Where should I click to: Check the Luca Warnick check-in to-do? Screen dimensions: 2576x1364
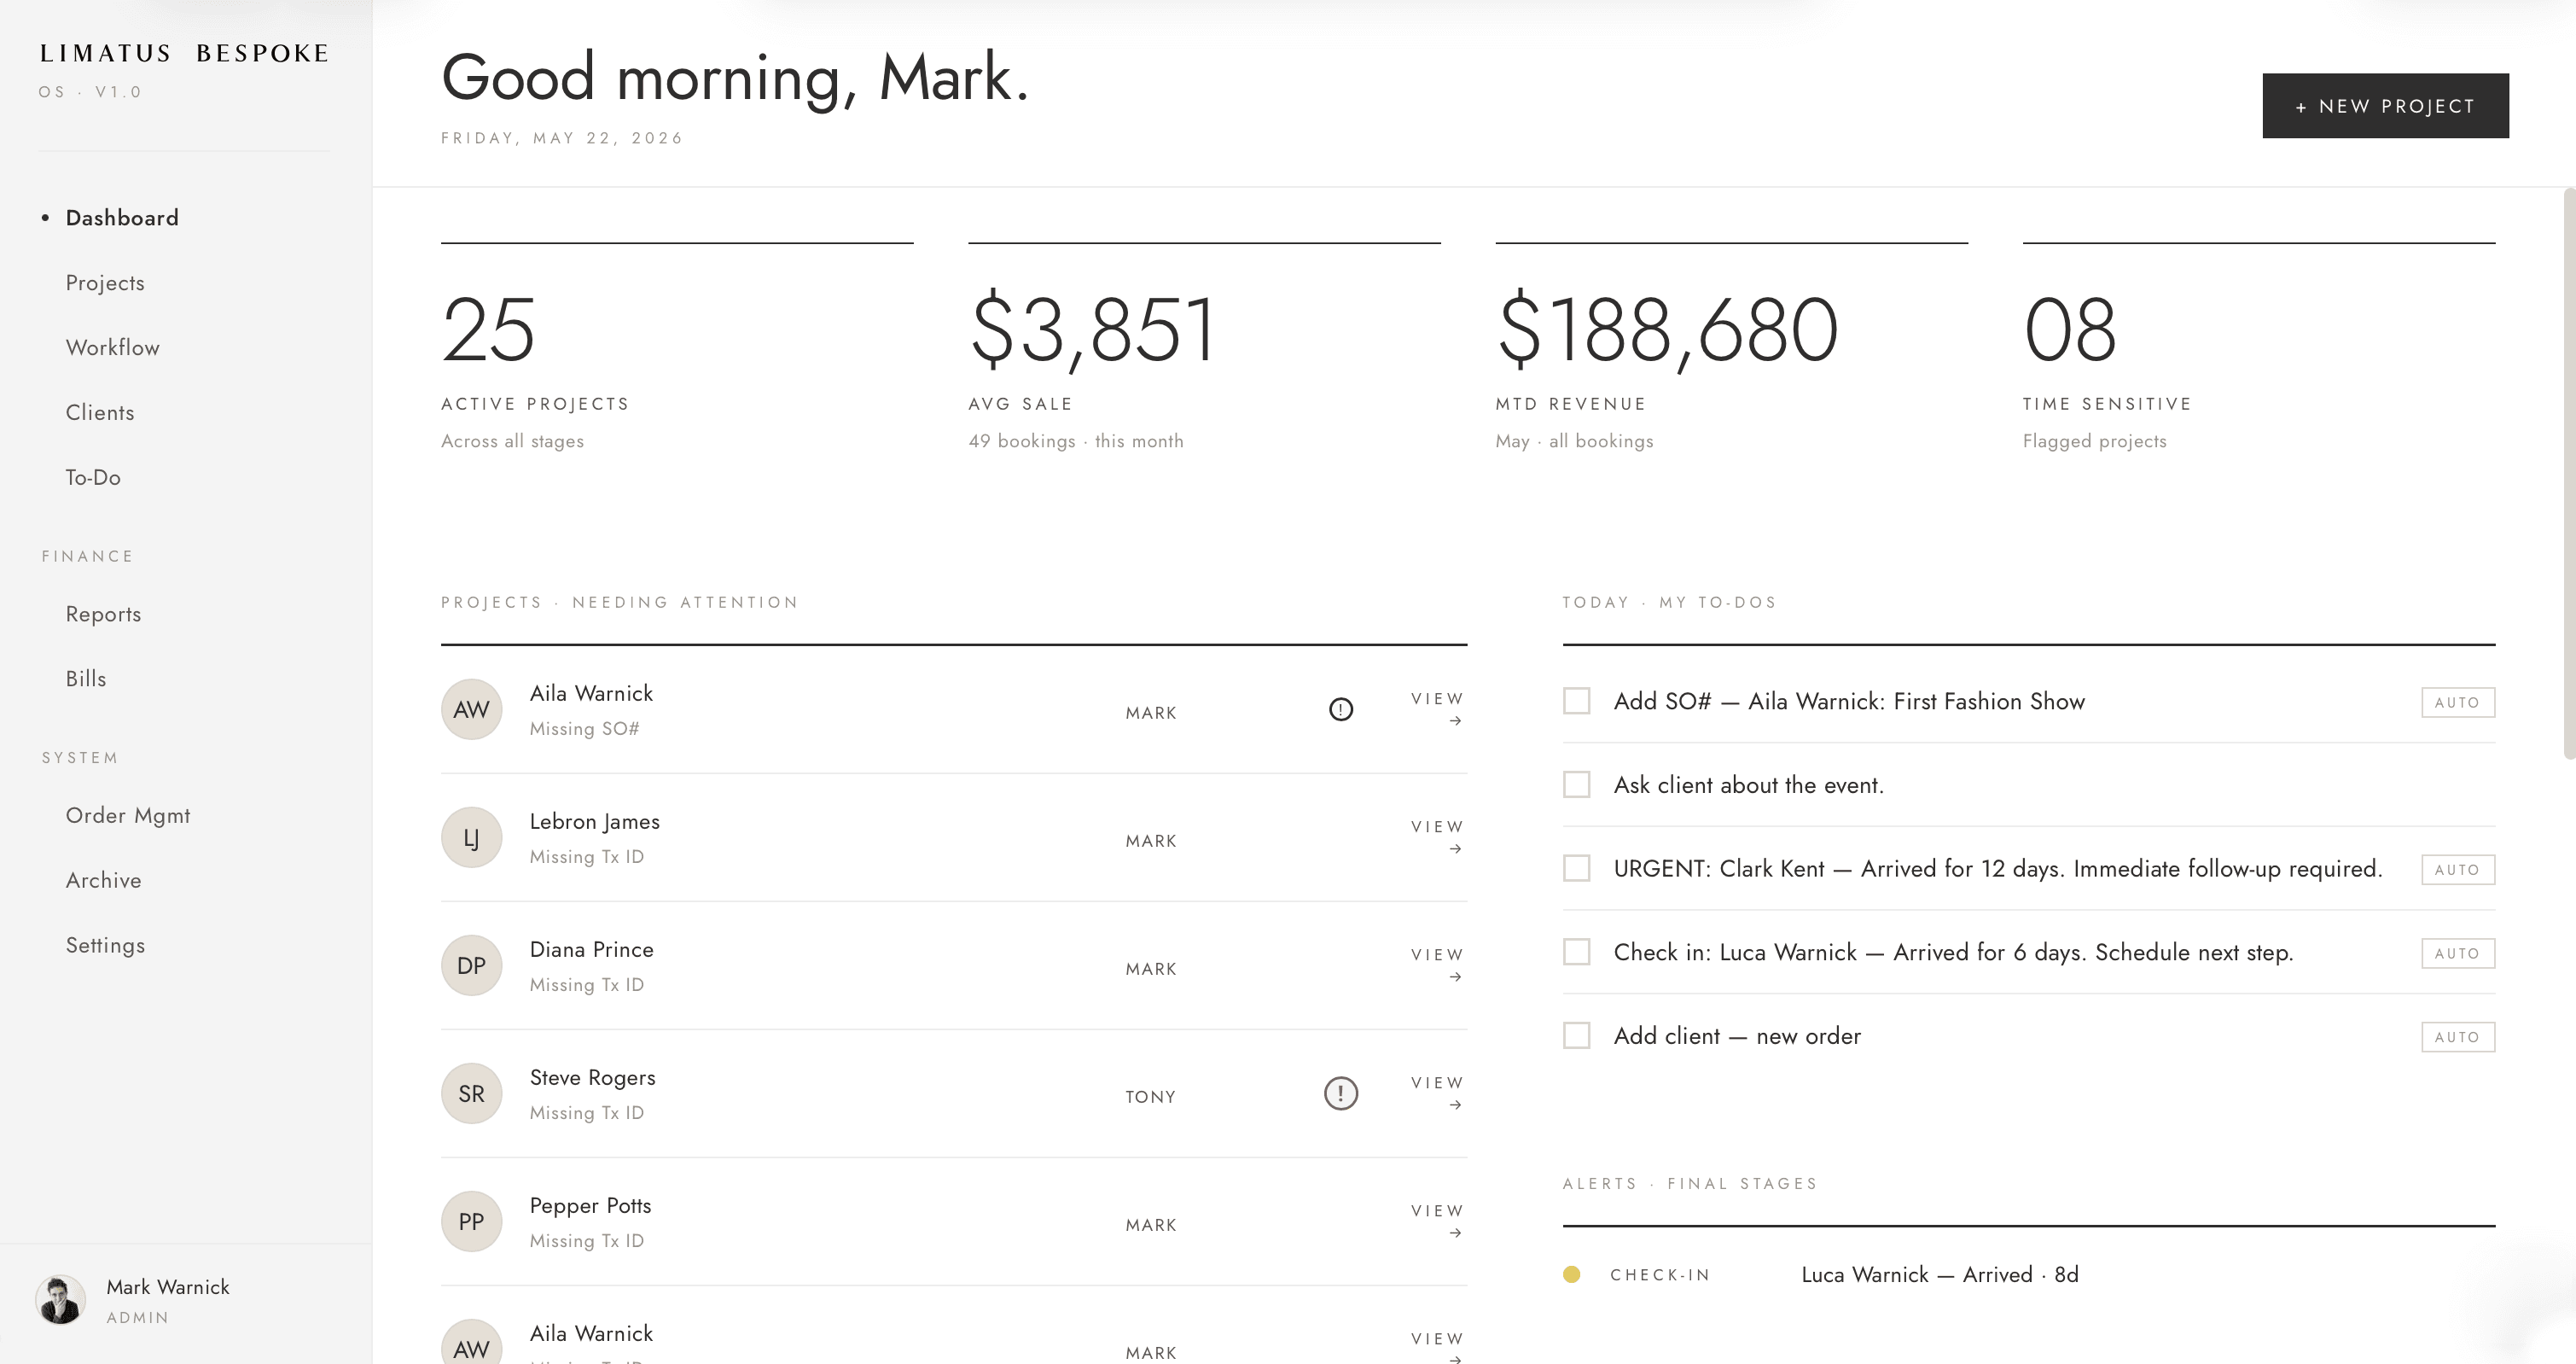1576,952
